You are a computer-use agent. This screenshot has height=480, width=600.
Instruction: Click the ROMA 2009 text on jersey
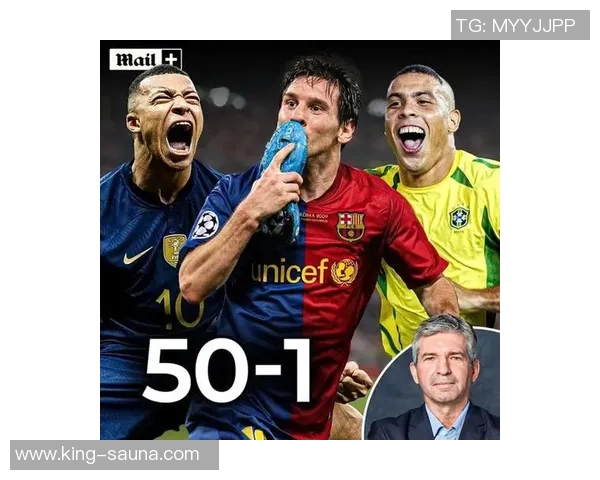pos(314,216)
